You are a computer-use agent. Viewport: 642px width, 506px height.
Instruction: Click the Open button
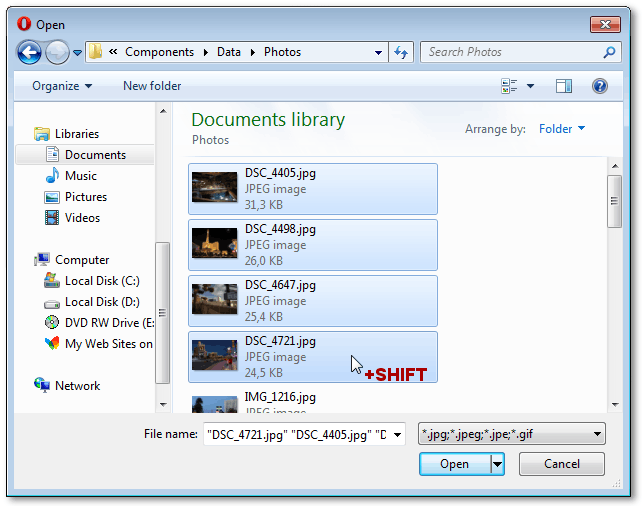454,464
